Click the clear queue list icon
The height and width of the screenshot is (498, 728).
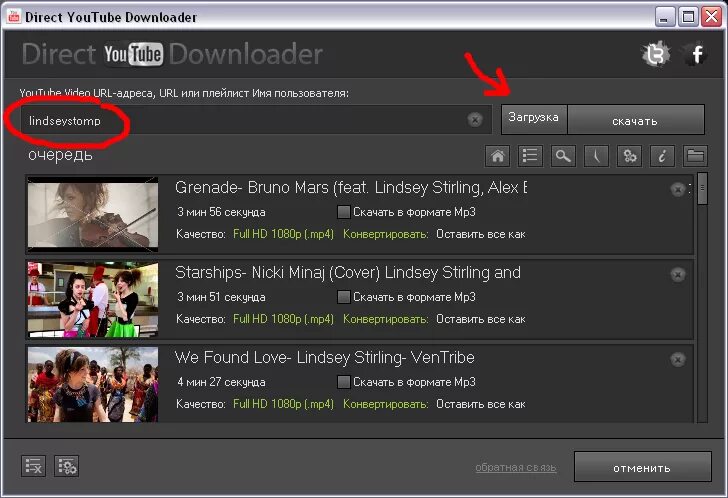(33, 466)
